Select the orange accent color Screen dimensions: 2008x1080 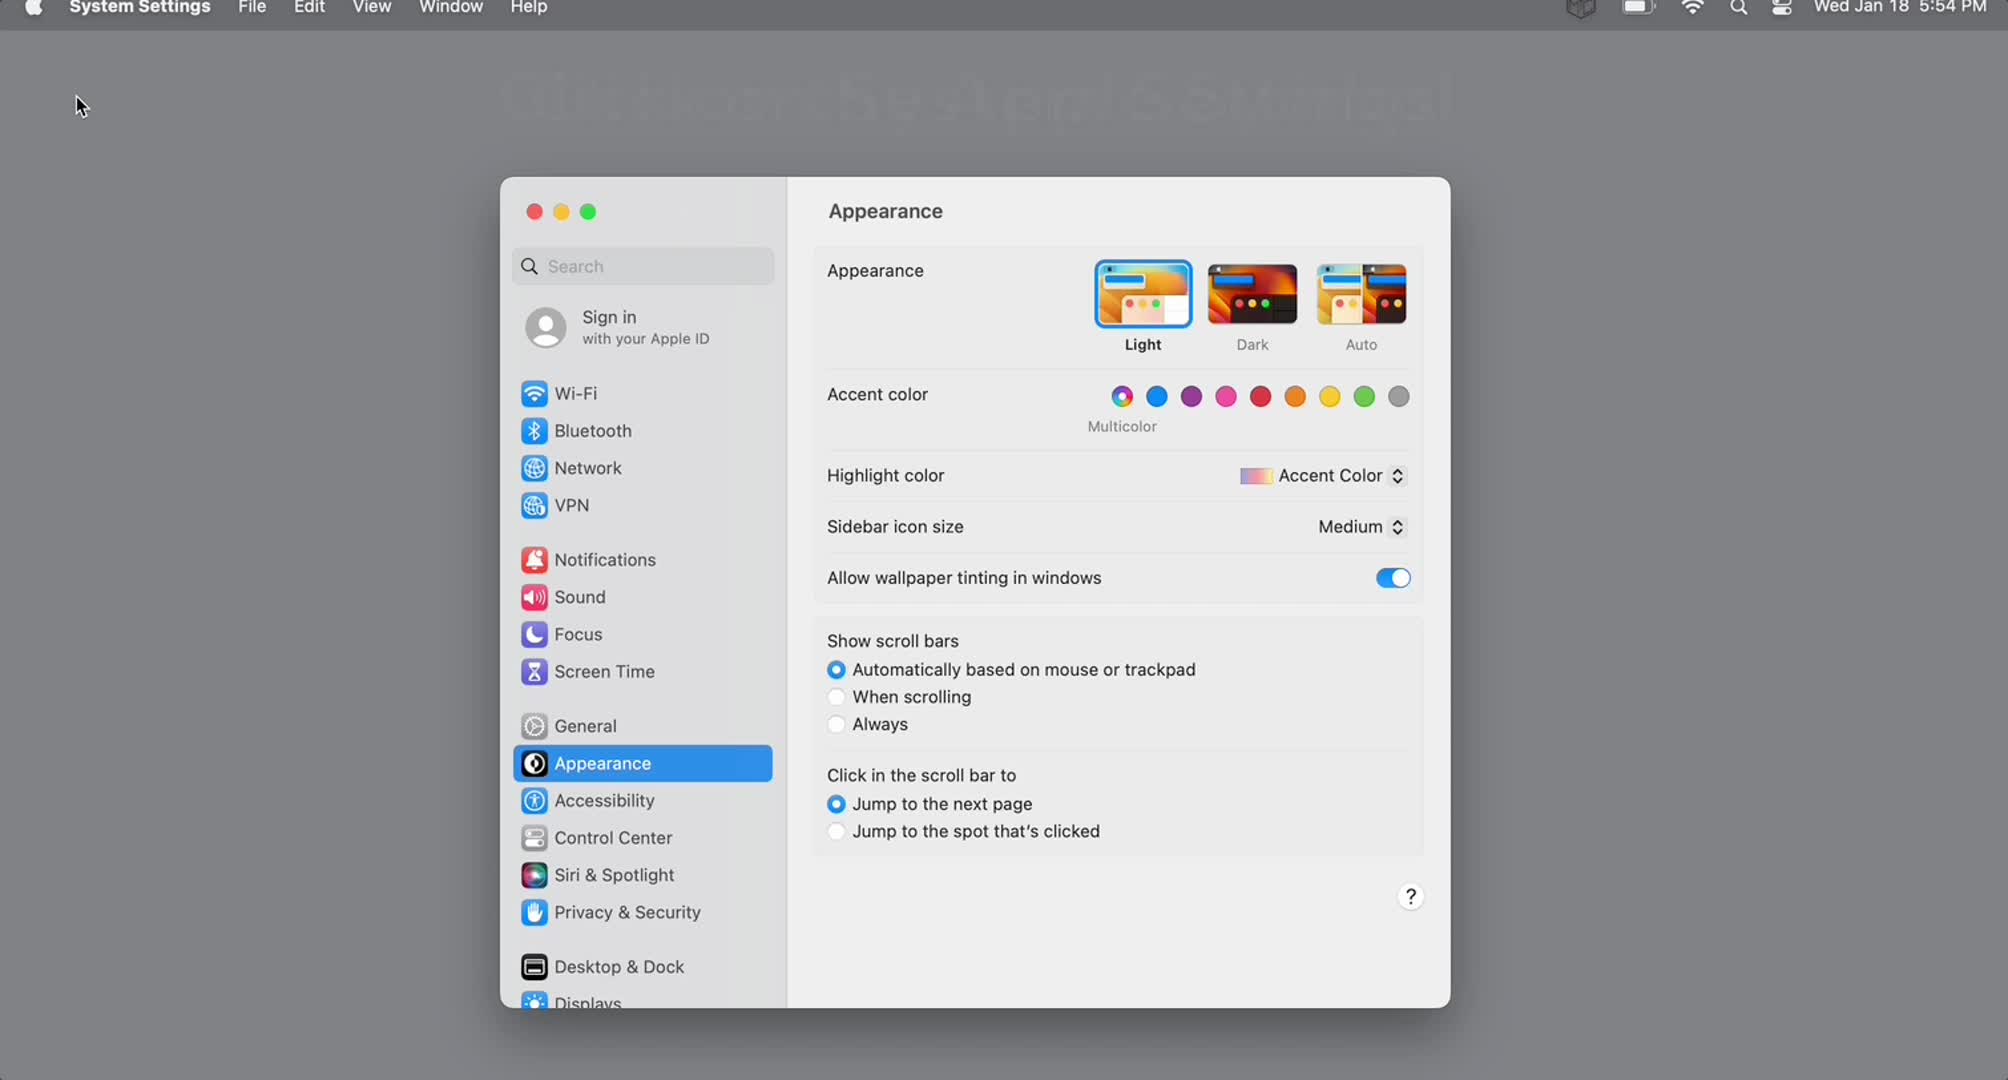pos(1295,397)
